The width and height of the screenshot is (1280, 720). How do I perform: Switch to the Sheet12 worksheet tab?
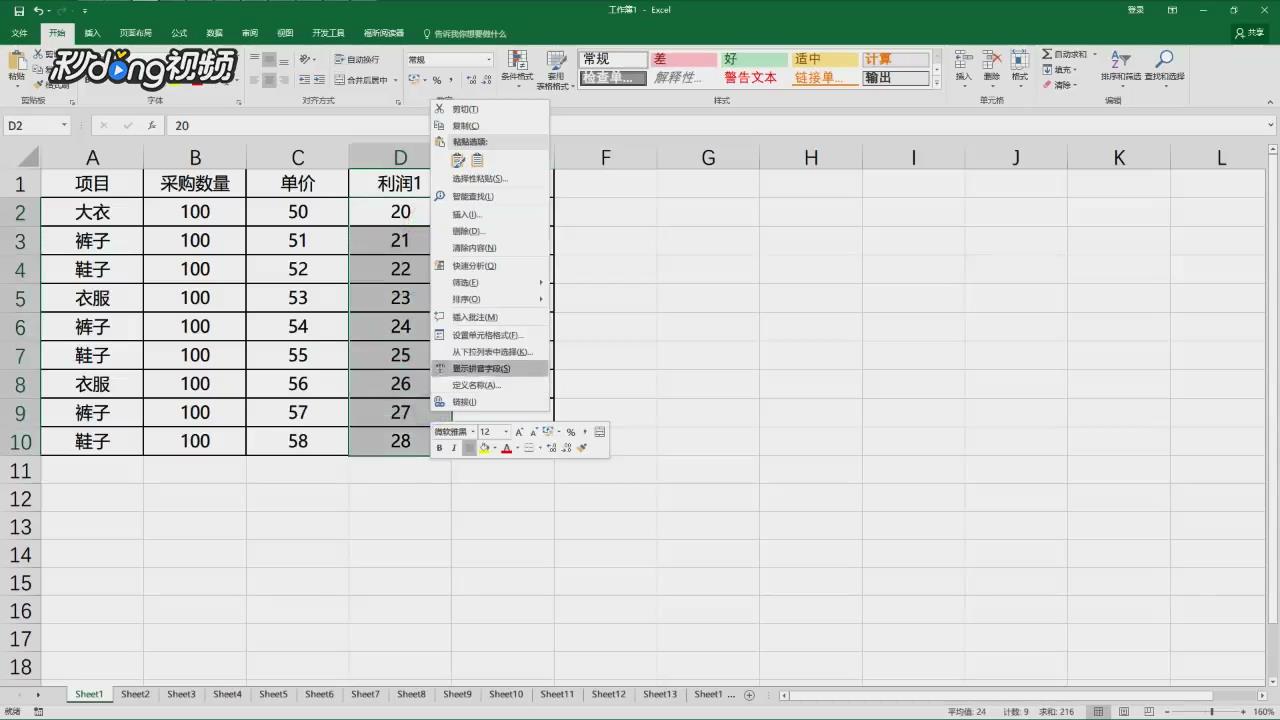click(x=608, y=694)
